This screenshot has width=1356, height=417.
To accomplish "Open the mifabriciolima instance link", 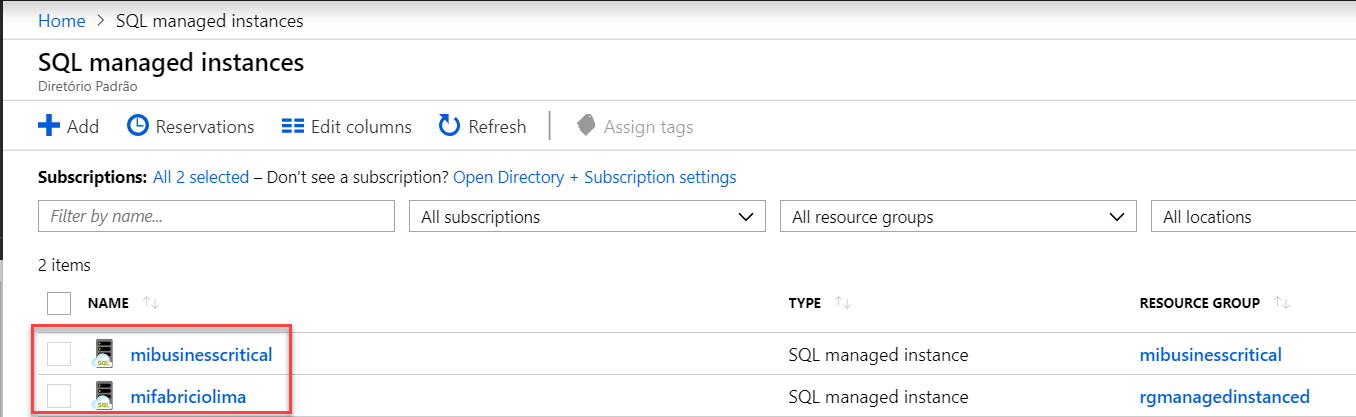I will 188,397.
